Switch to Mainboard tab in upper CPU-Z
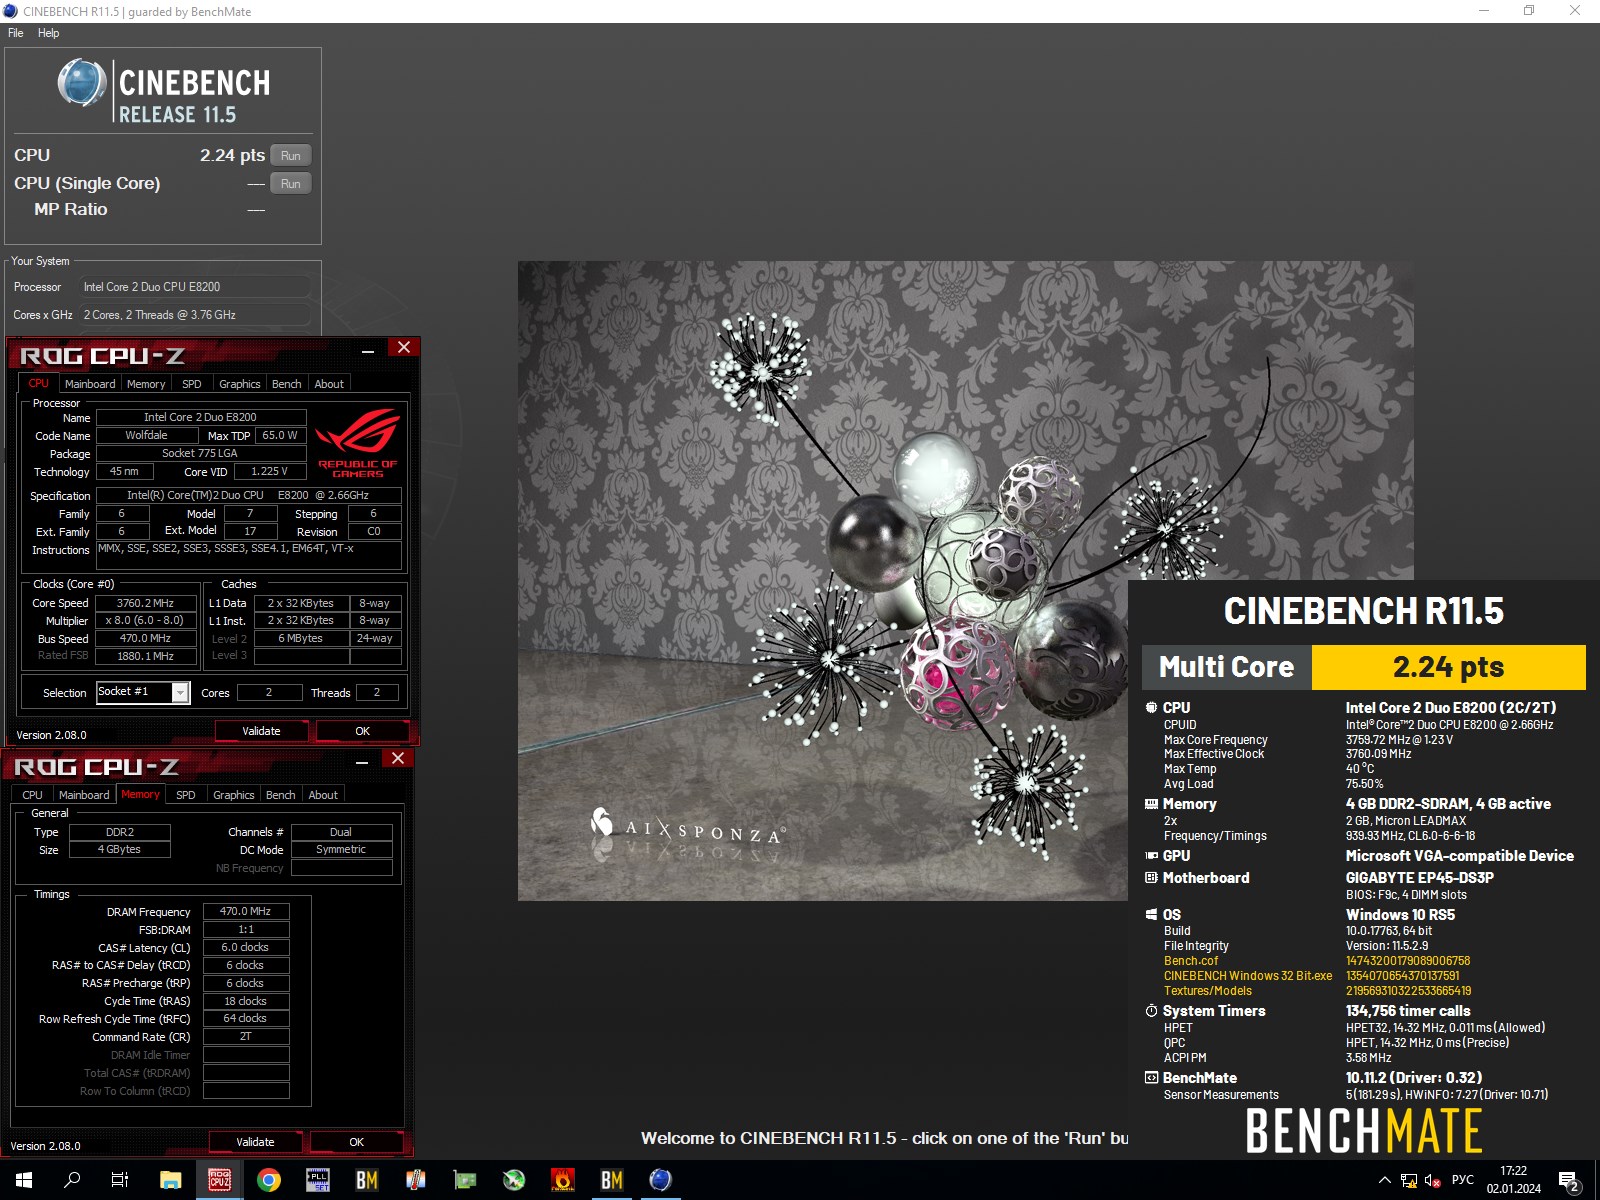This screenshot has width=1600, height=1200. point(90,384)
